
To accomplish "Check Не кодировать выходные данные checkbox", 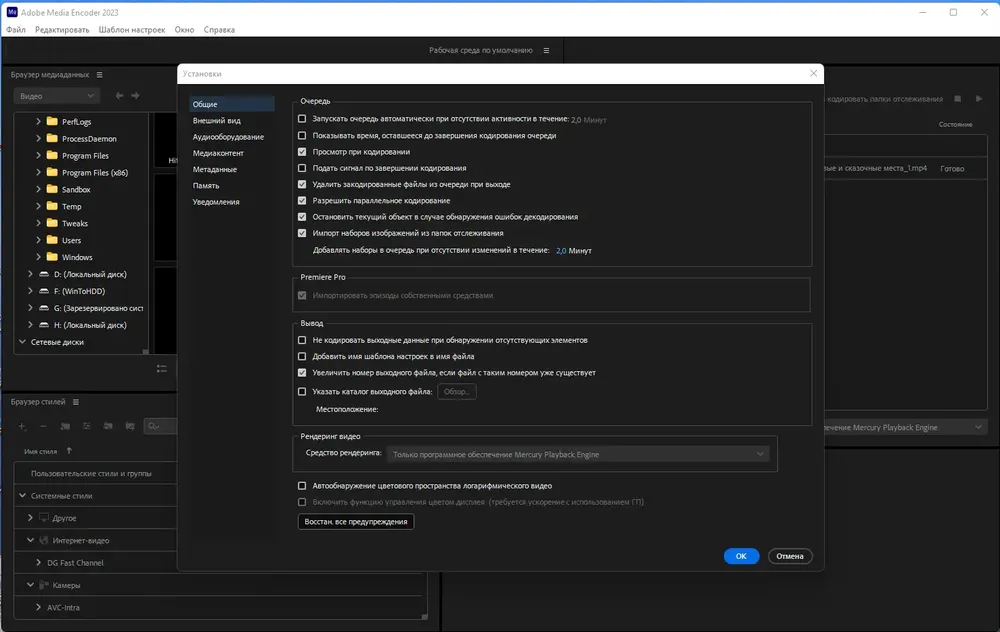I will [302, 340].
